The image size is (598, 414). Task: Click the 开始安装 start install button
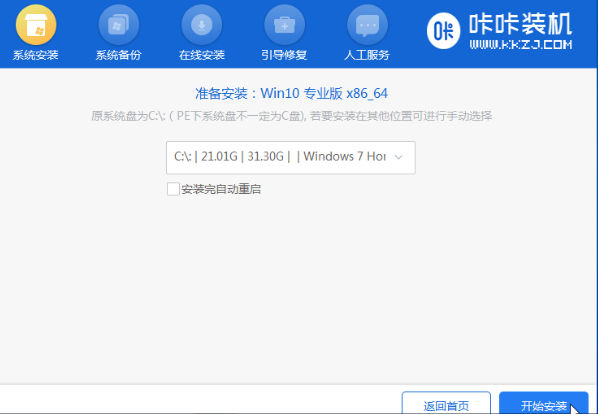pyautogui.click(x=543, y=403)
